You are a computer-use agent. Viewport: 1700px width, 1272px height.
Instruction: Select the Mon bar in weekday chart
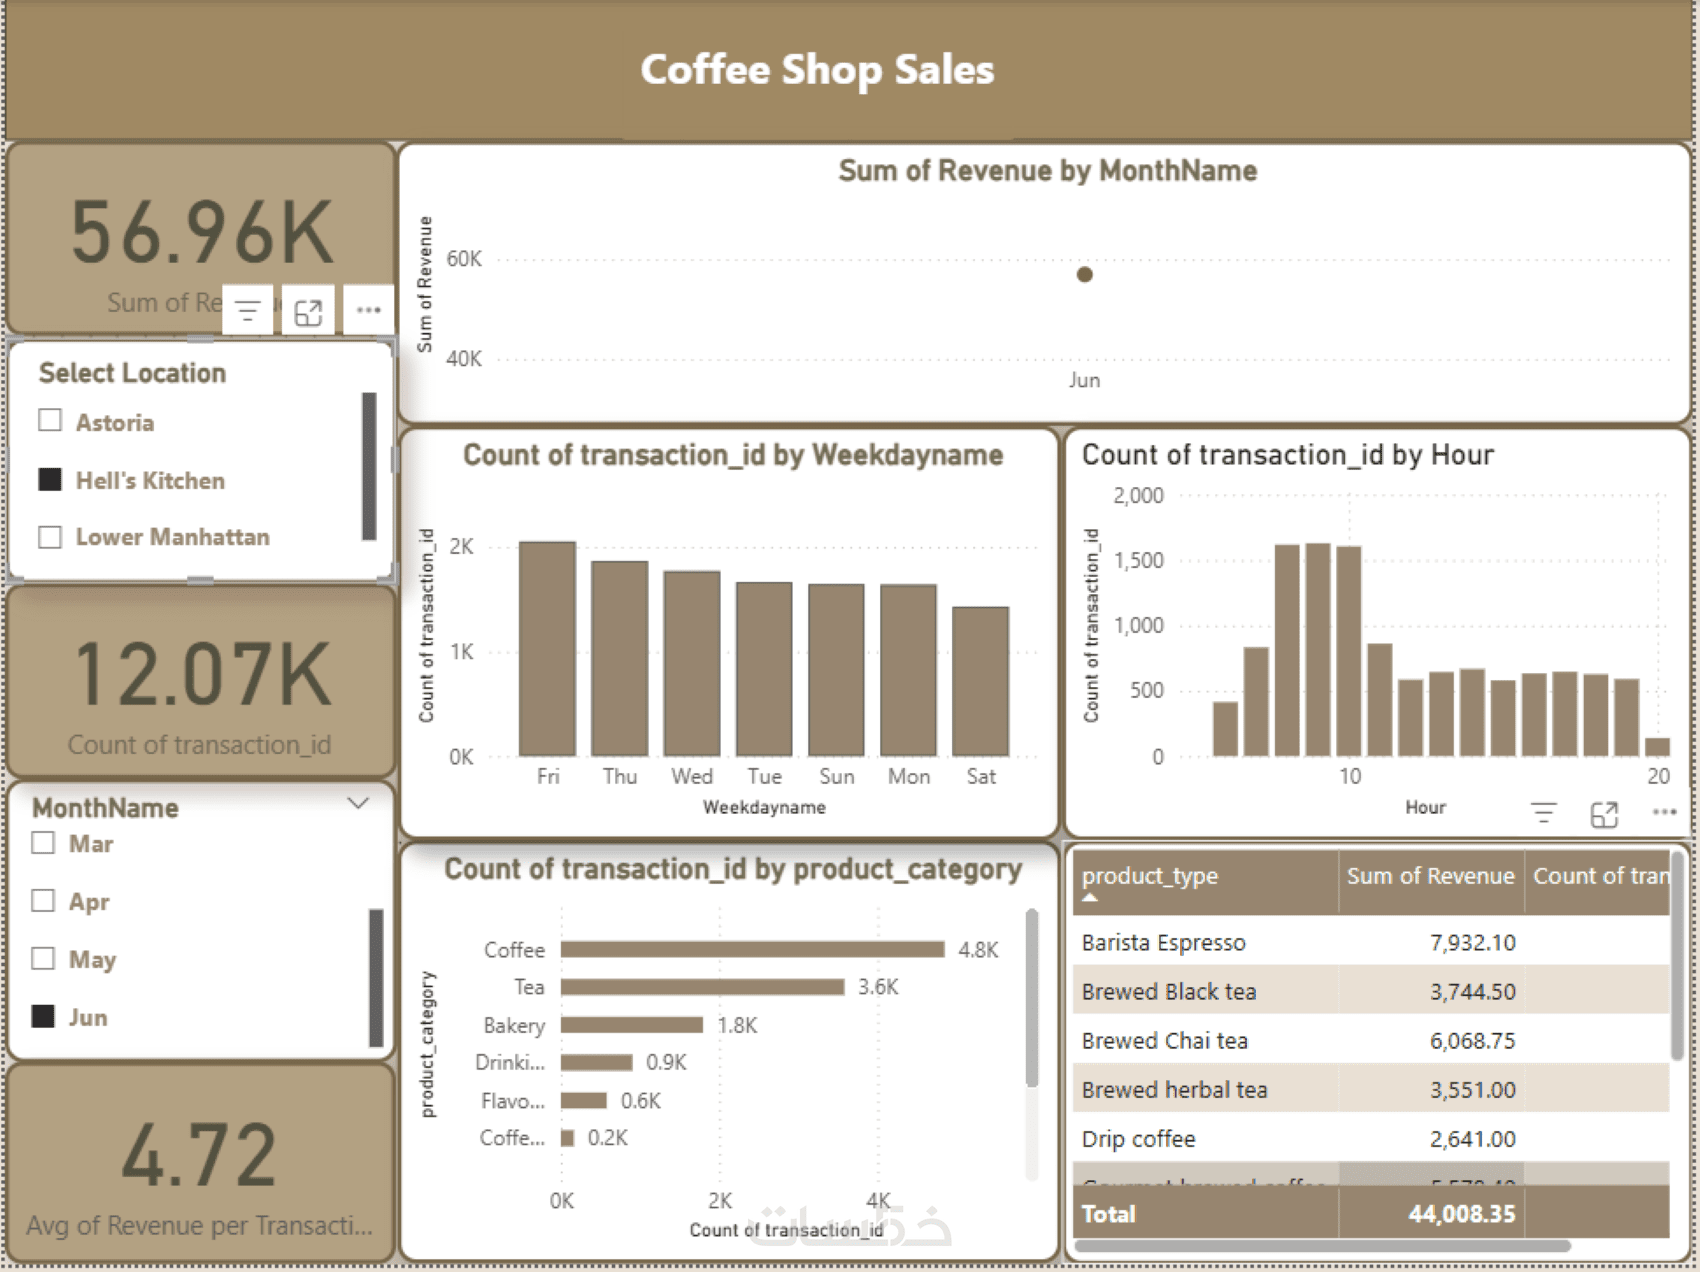pos(908,670)
